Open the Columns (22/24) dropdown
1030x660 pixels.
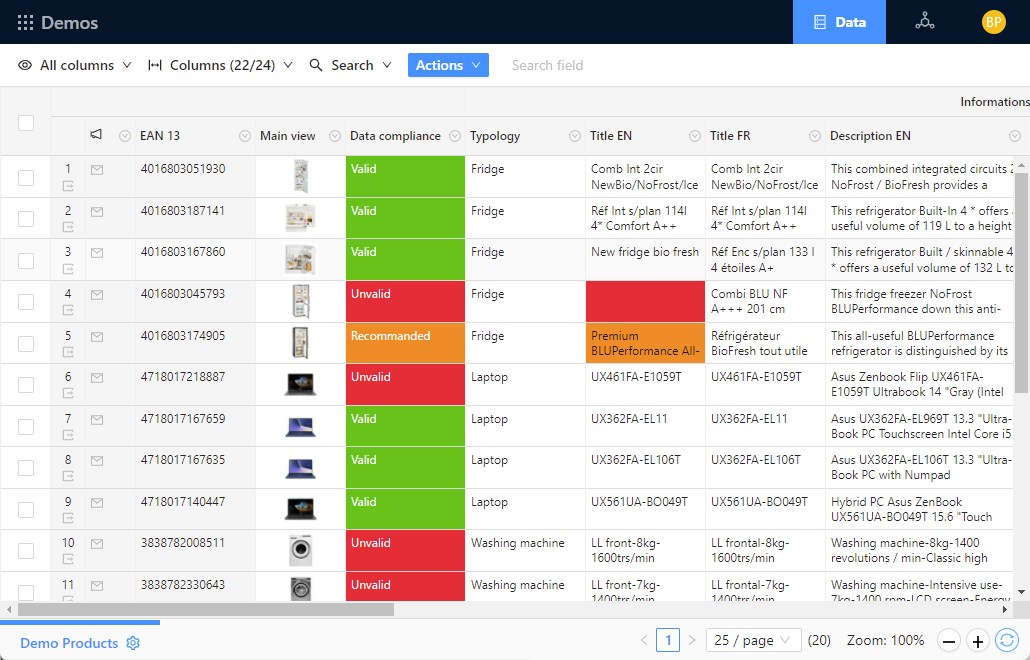[x=220, y=65]
